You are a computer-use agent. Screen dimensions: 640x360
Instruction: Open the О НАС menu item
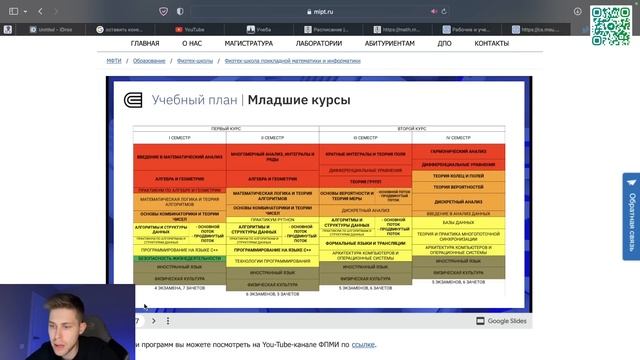point(192,43)
